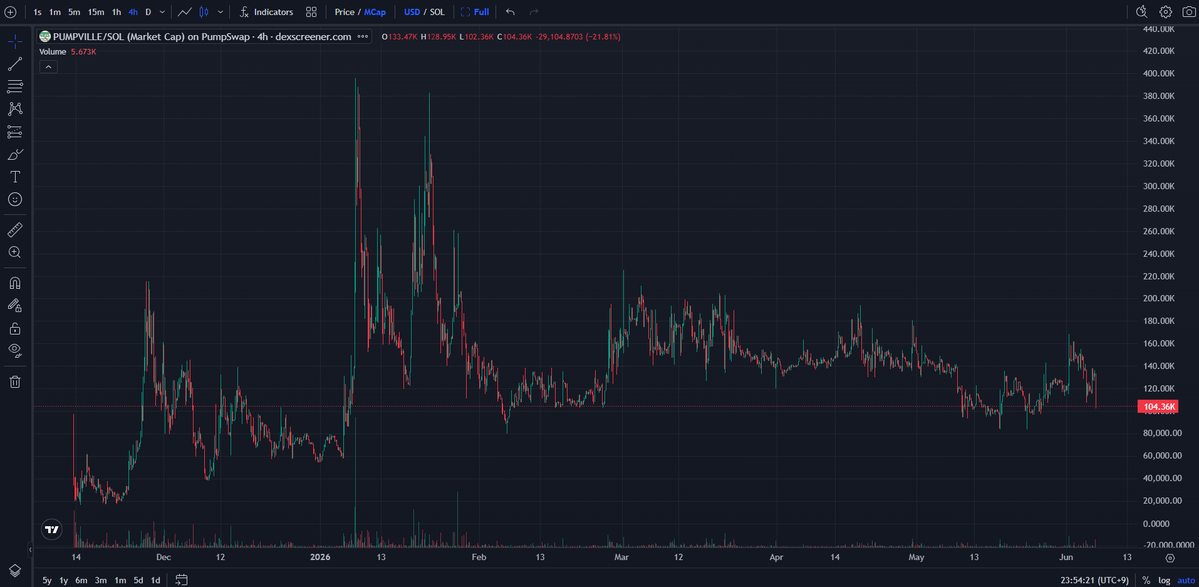Image resolution: width=1199 pixels, height=587 pixels.
Task: Set interval to 15m
Action: [96, 12]
